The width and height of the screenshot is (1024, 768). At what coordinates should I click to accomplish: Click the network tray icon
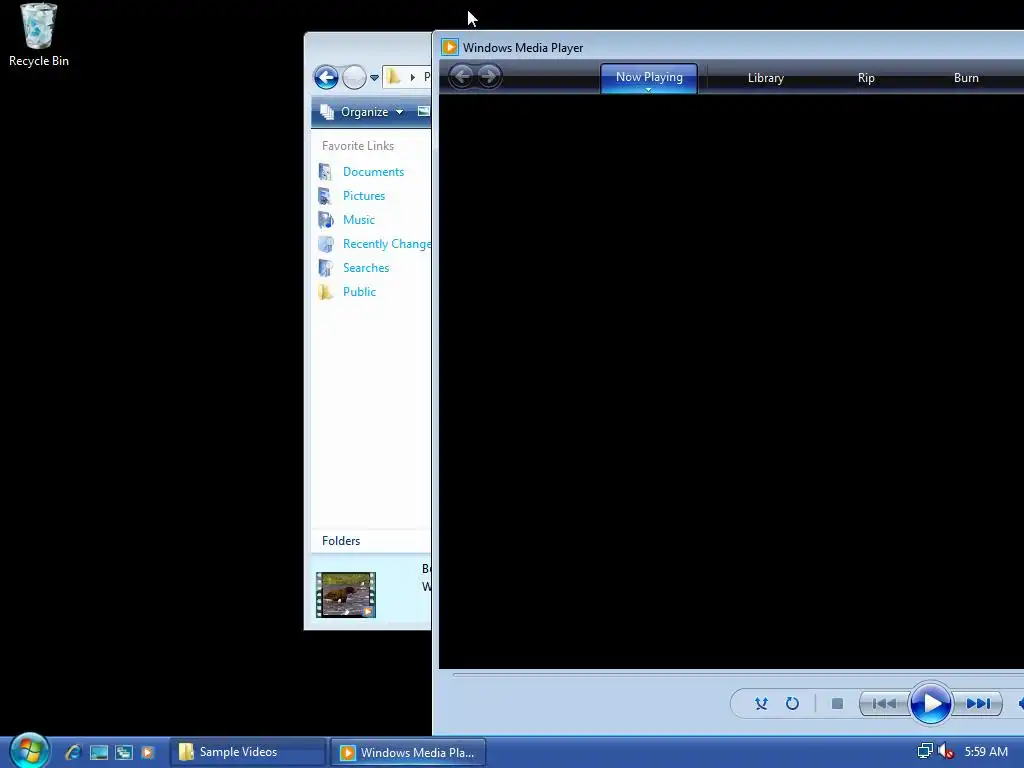(925, 751)
